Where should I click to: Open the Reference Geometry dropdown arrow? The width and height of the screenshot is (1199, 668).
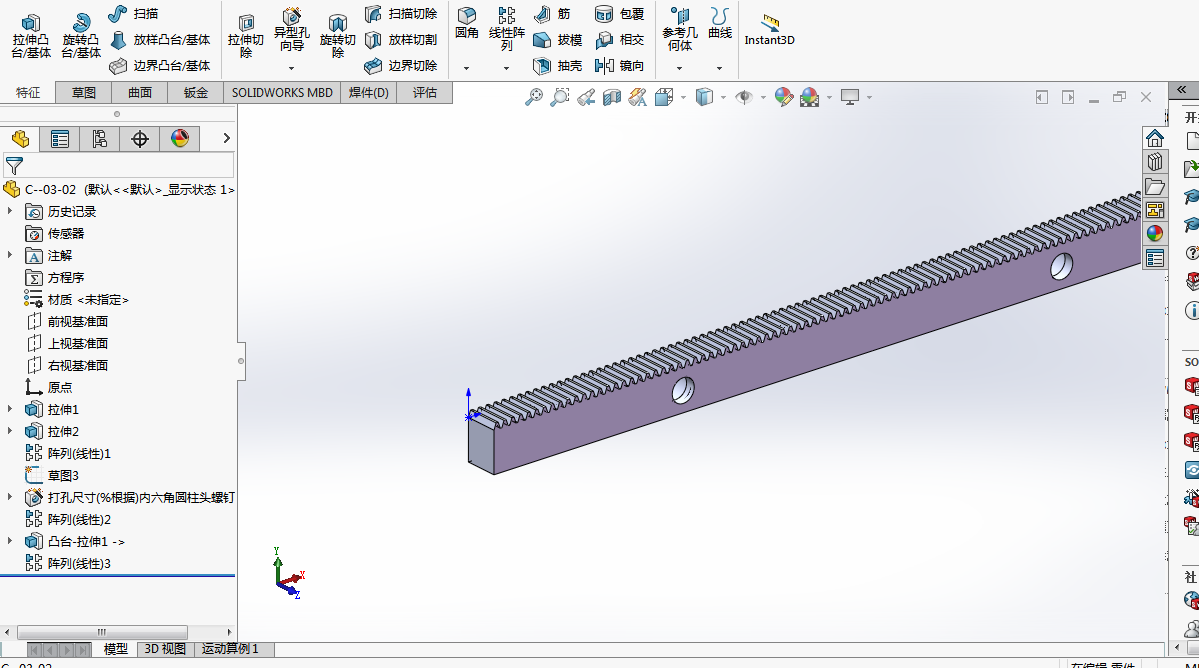pos(679,68)
